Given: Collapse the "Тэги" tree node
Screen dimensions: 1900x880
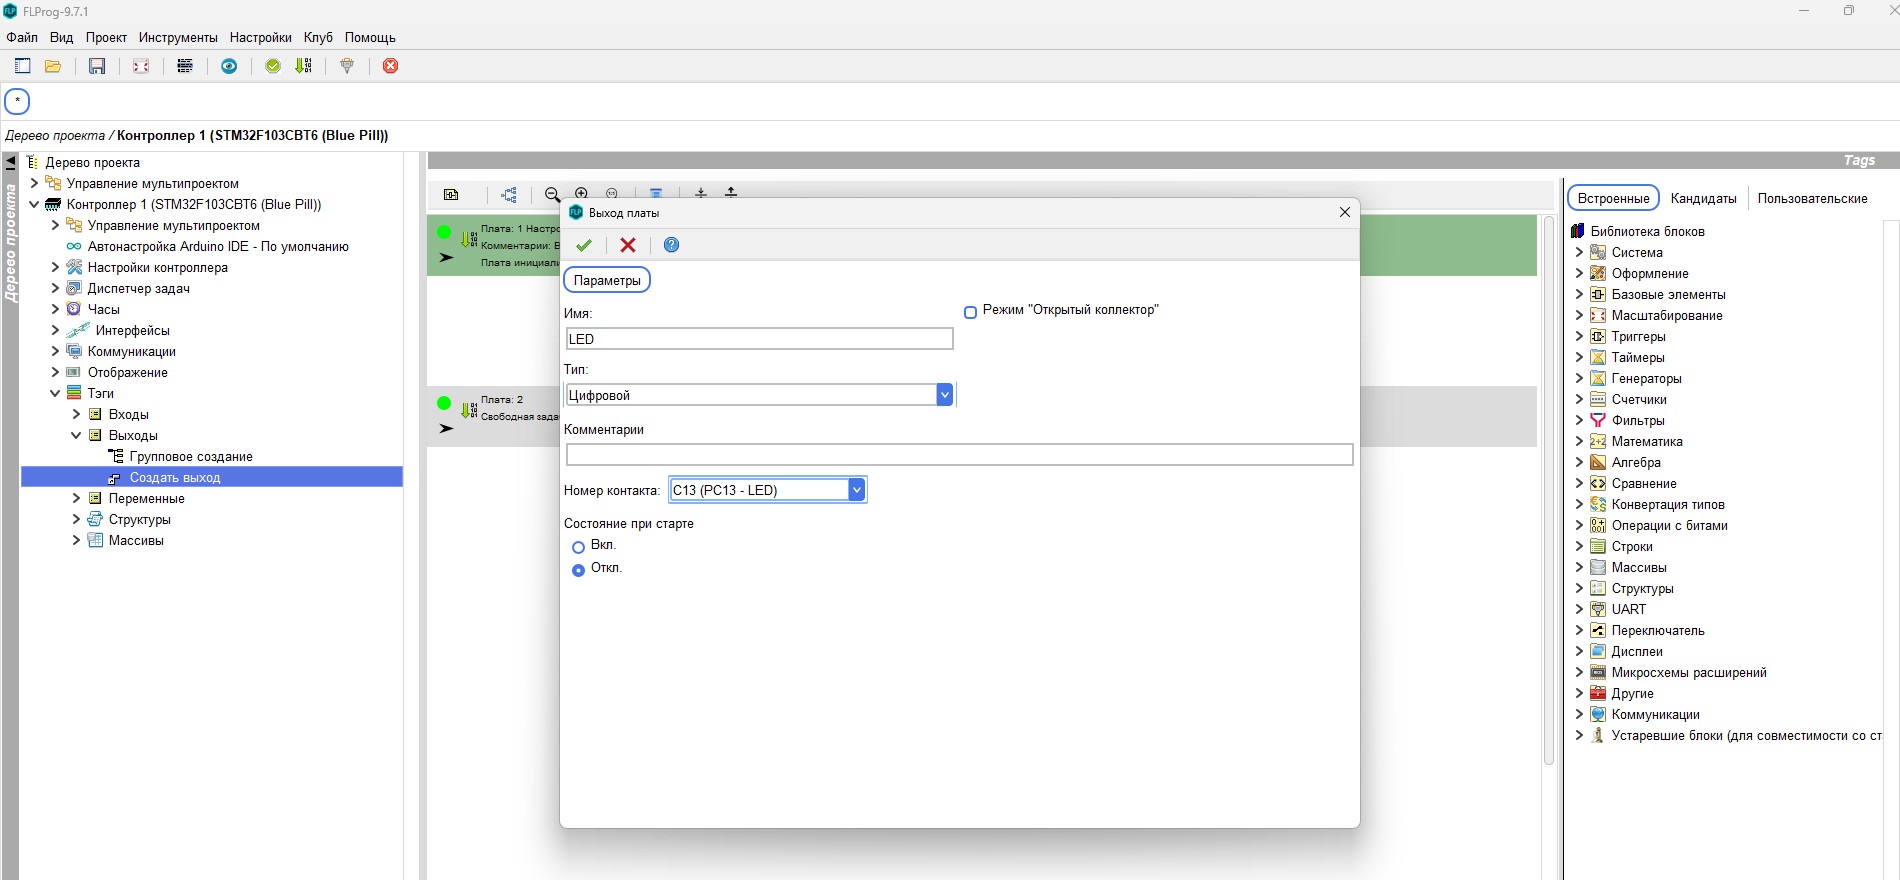Looking at the screenshot, I should (x=55, y=393).
